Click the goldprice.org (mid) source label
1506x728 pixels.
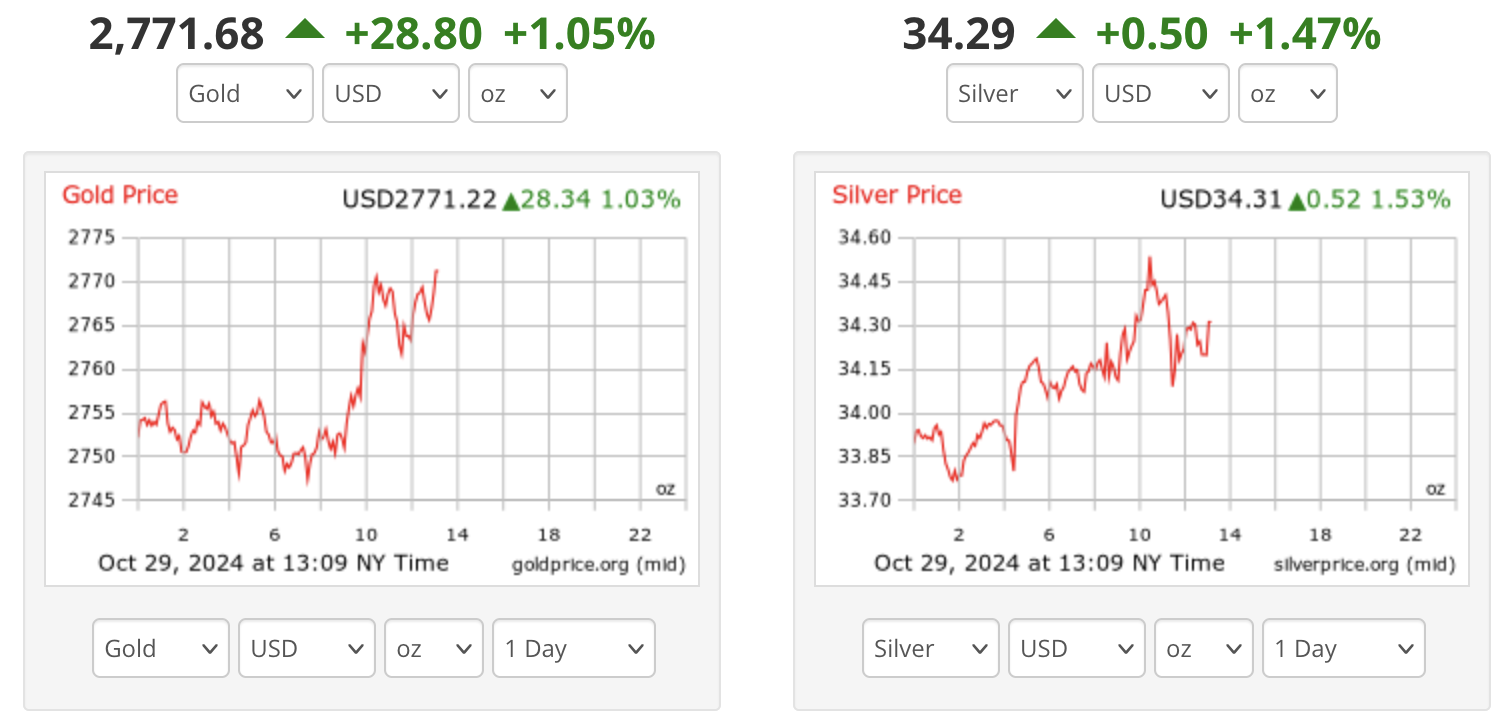(598, 565)
